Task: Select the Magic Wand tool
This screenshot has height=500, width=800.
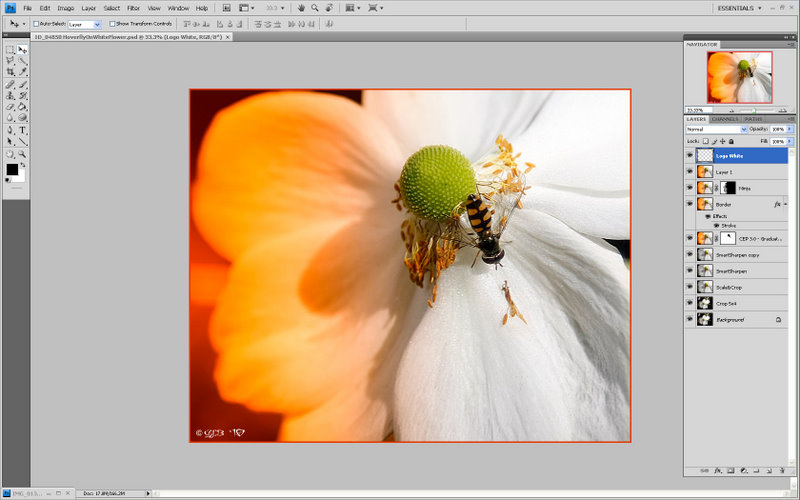Action: click(22, 61)
